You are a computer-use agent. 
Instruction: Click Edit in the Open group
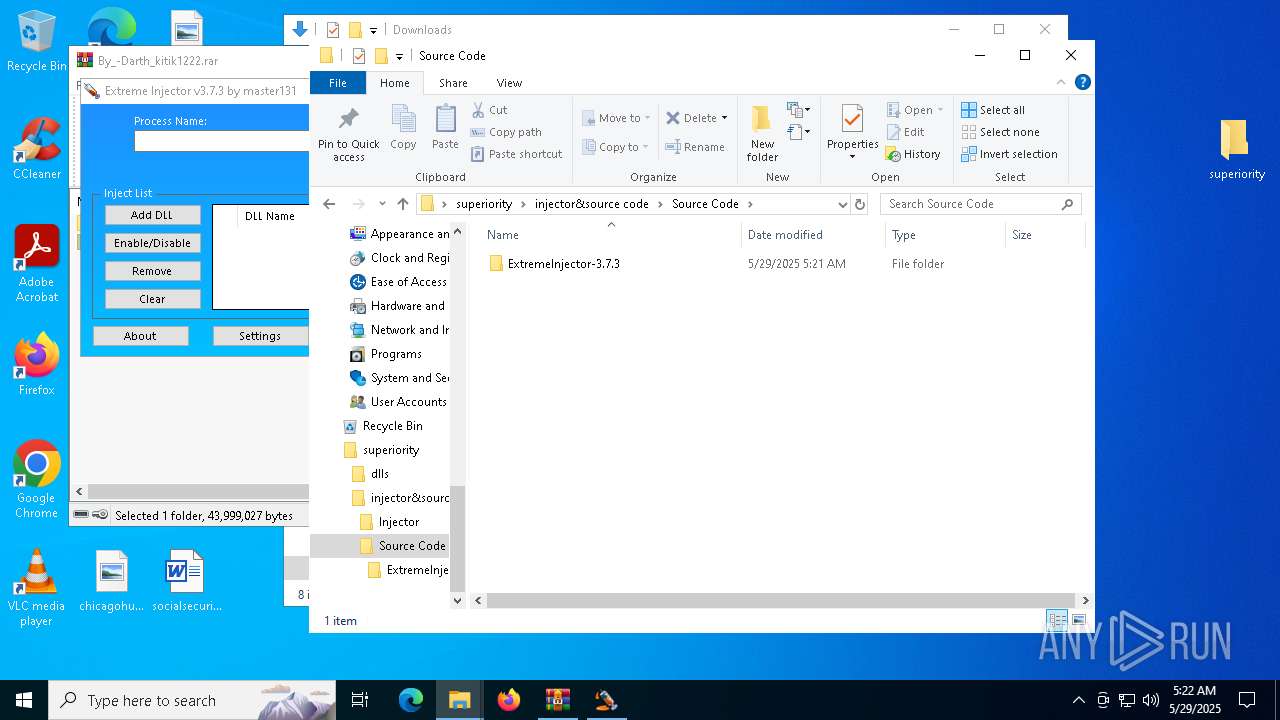905,132
